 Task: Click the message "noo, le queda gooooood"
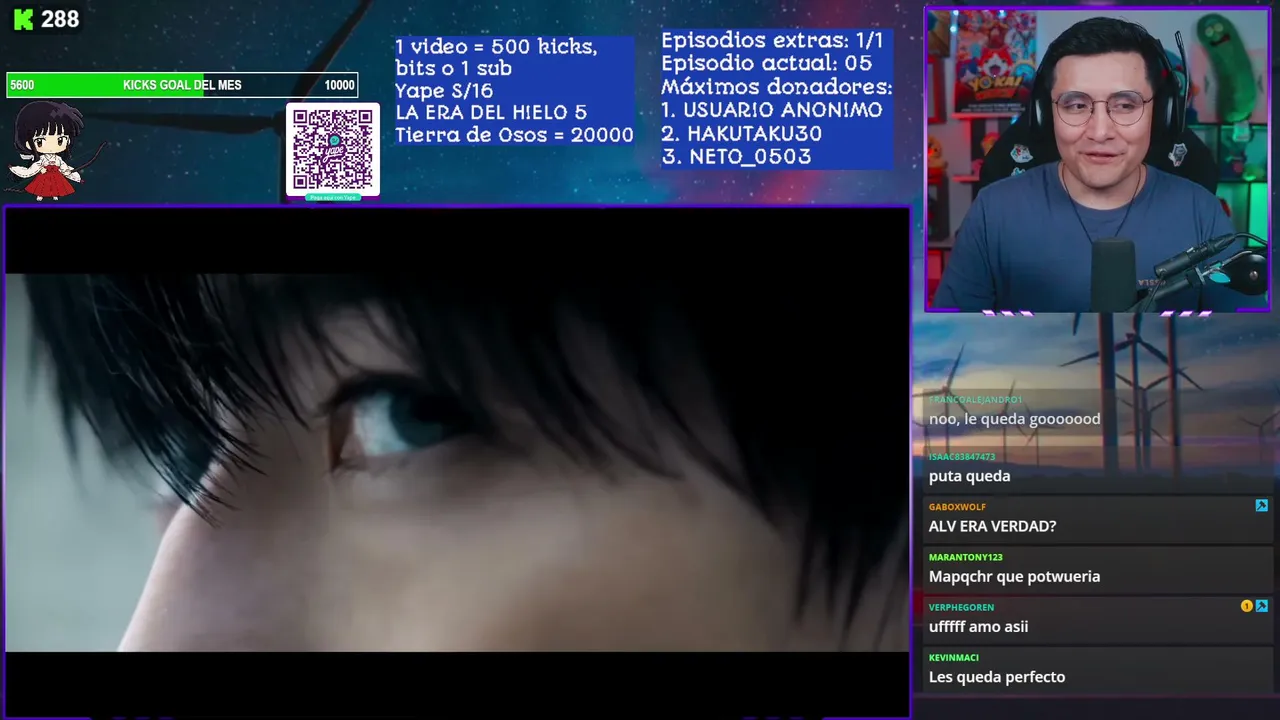[x=1014, y=419]
